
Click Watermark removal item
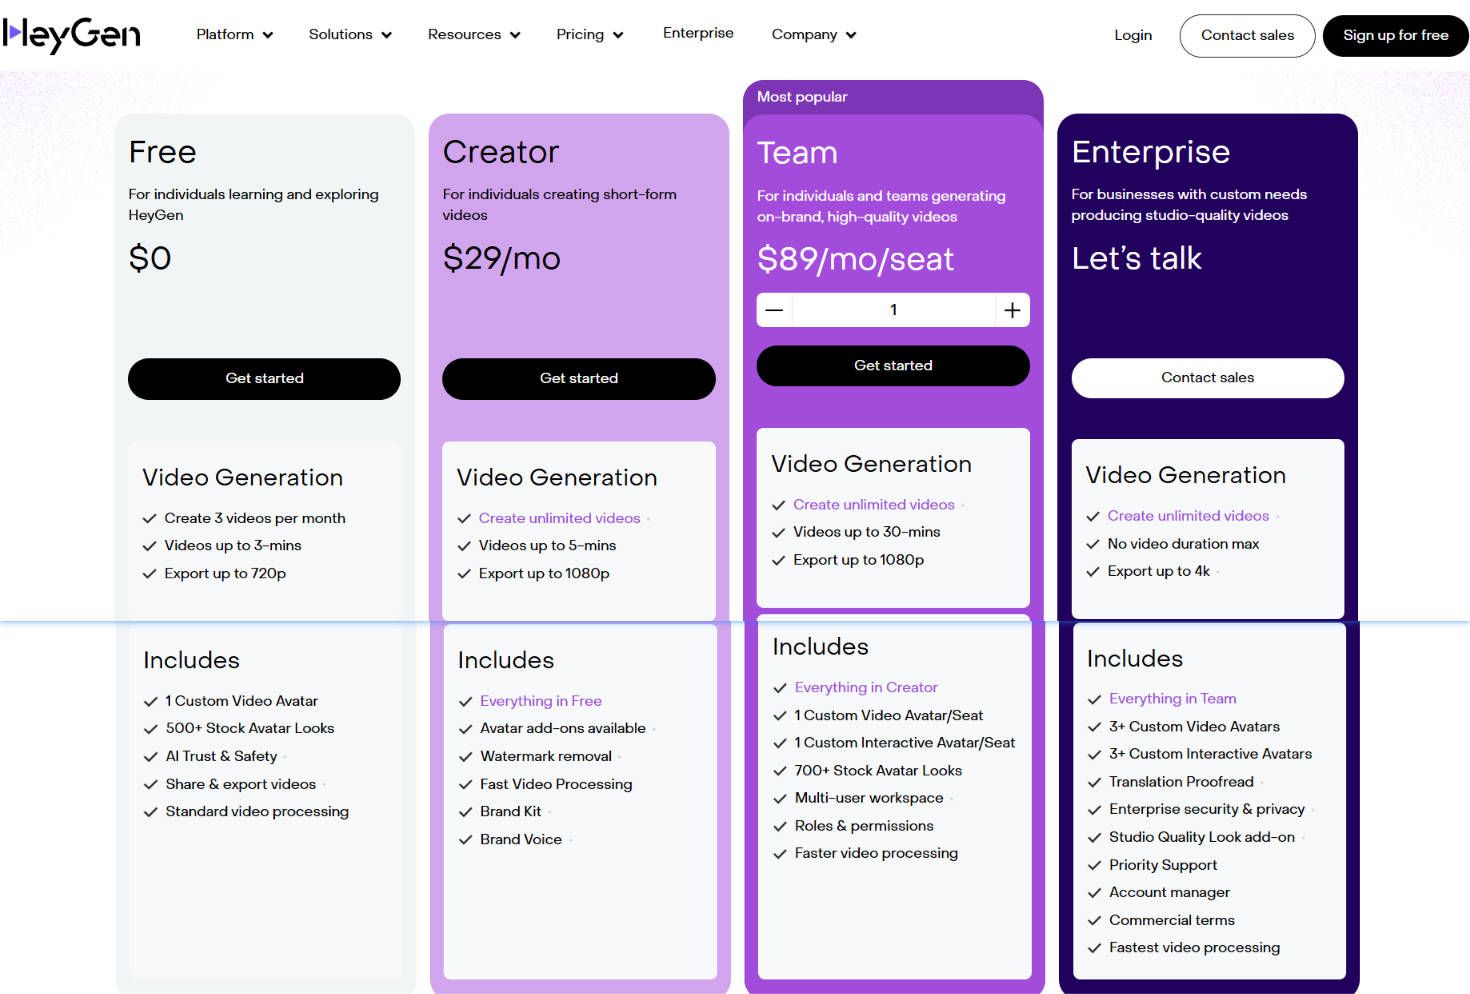[546, 756]
